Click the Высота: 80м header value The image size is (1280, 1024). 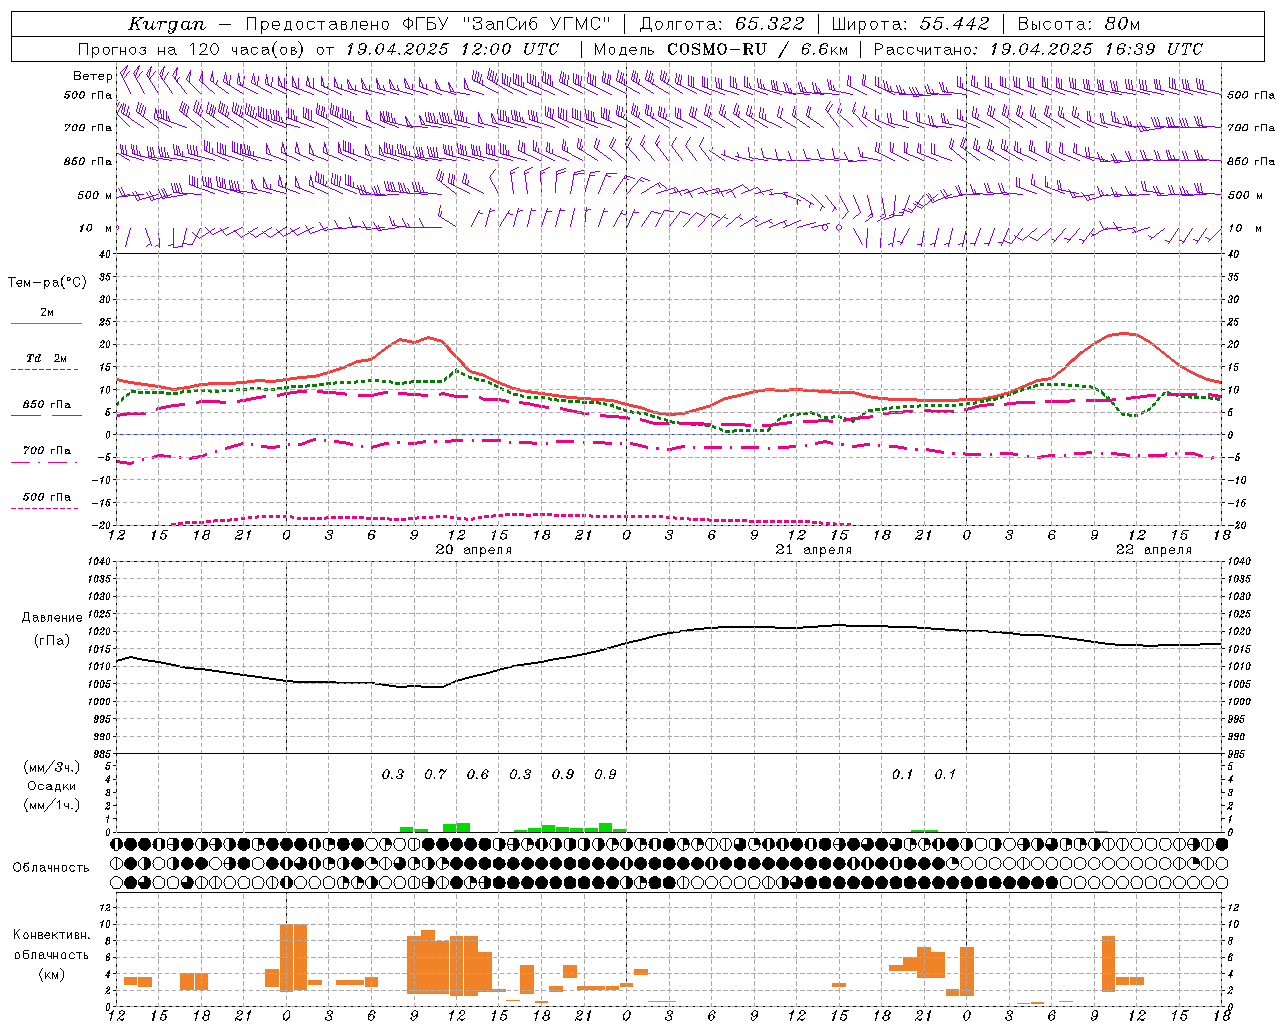[x=1078, y=24]
